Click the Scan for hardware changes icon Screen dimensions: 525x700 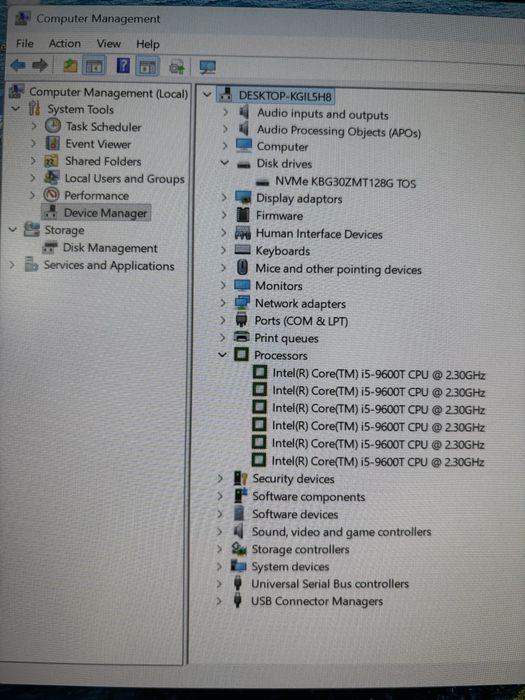177,67
